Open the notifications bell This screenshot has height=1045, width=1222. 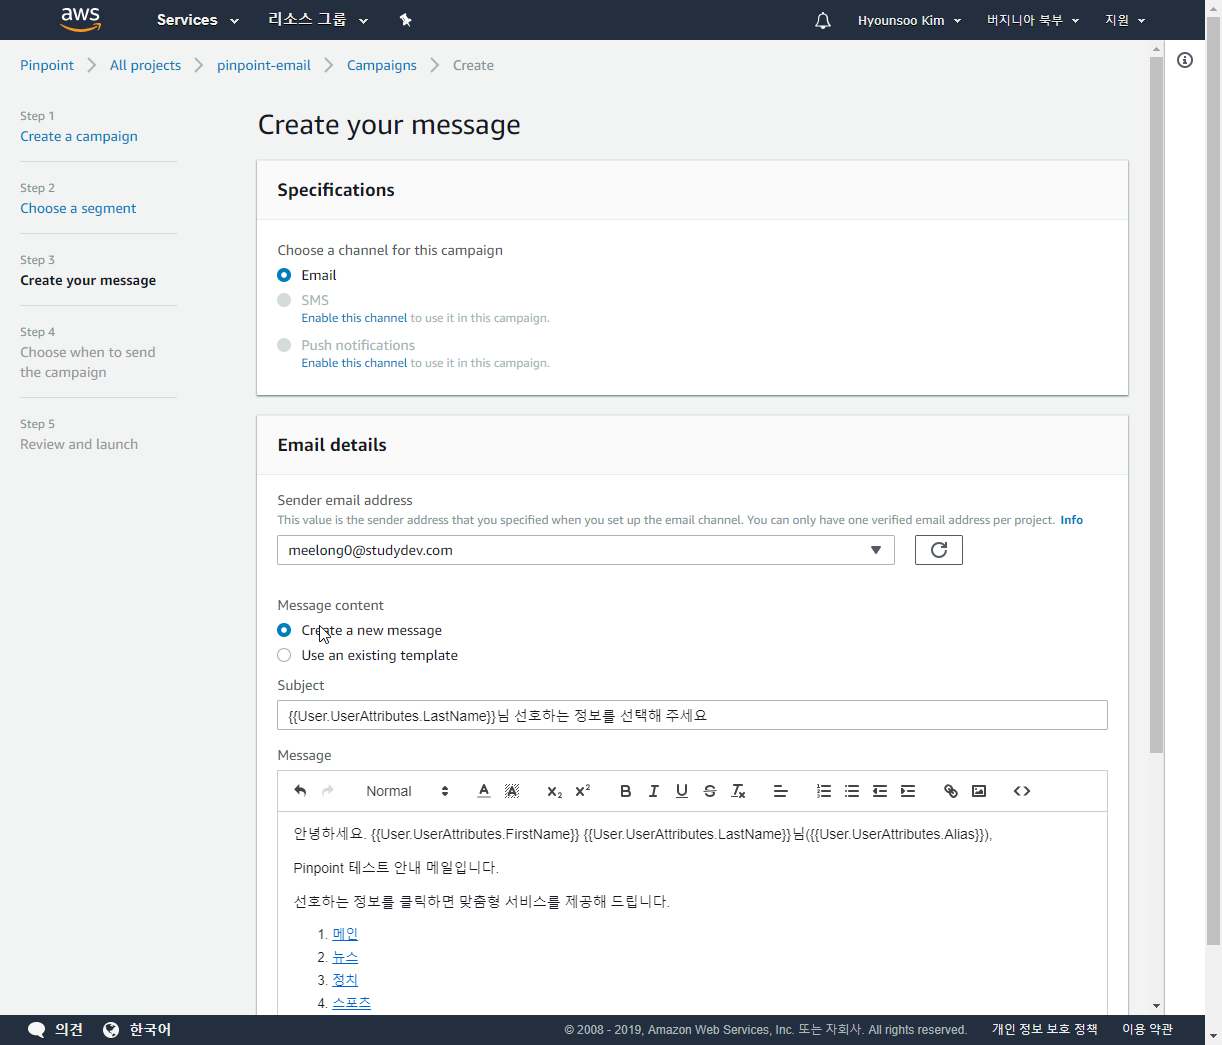tap(823, 20)
